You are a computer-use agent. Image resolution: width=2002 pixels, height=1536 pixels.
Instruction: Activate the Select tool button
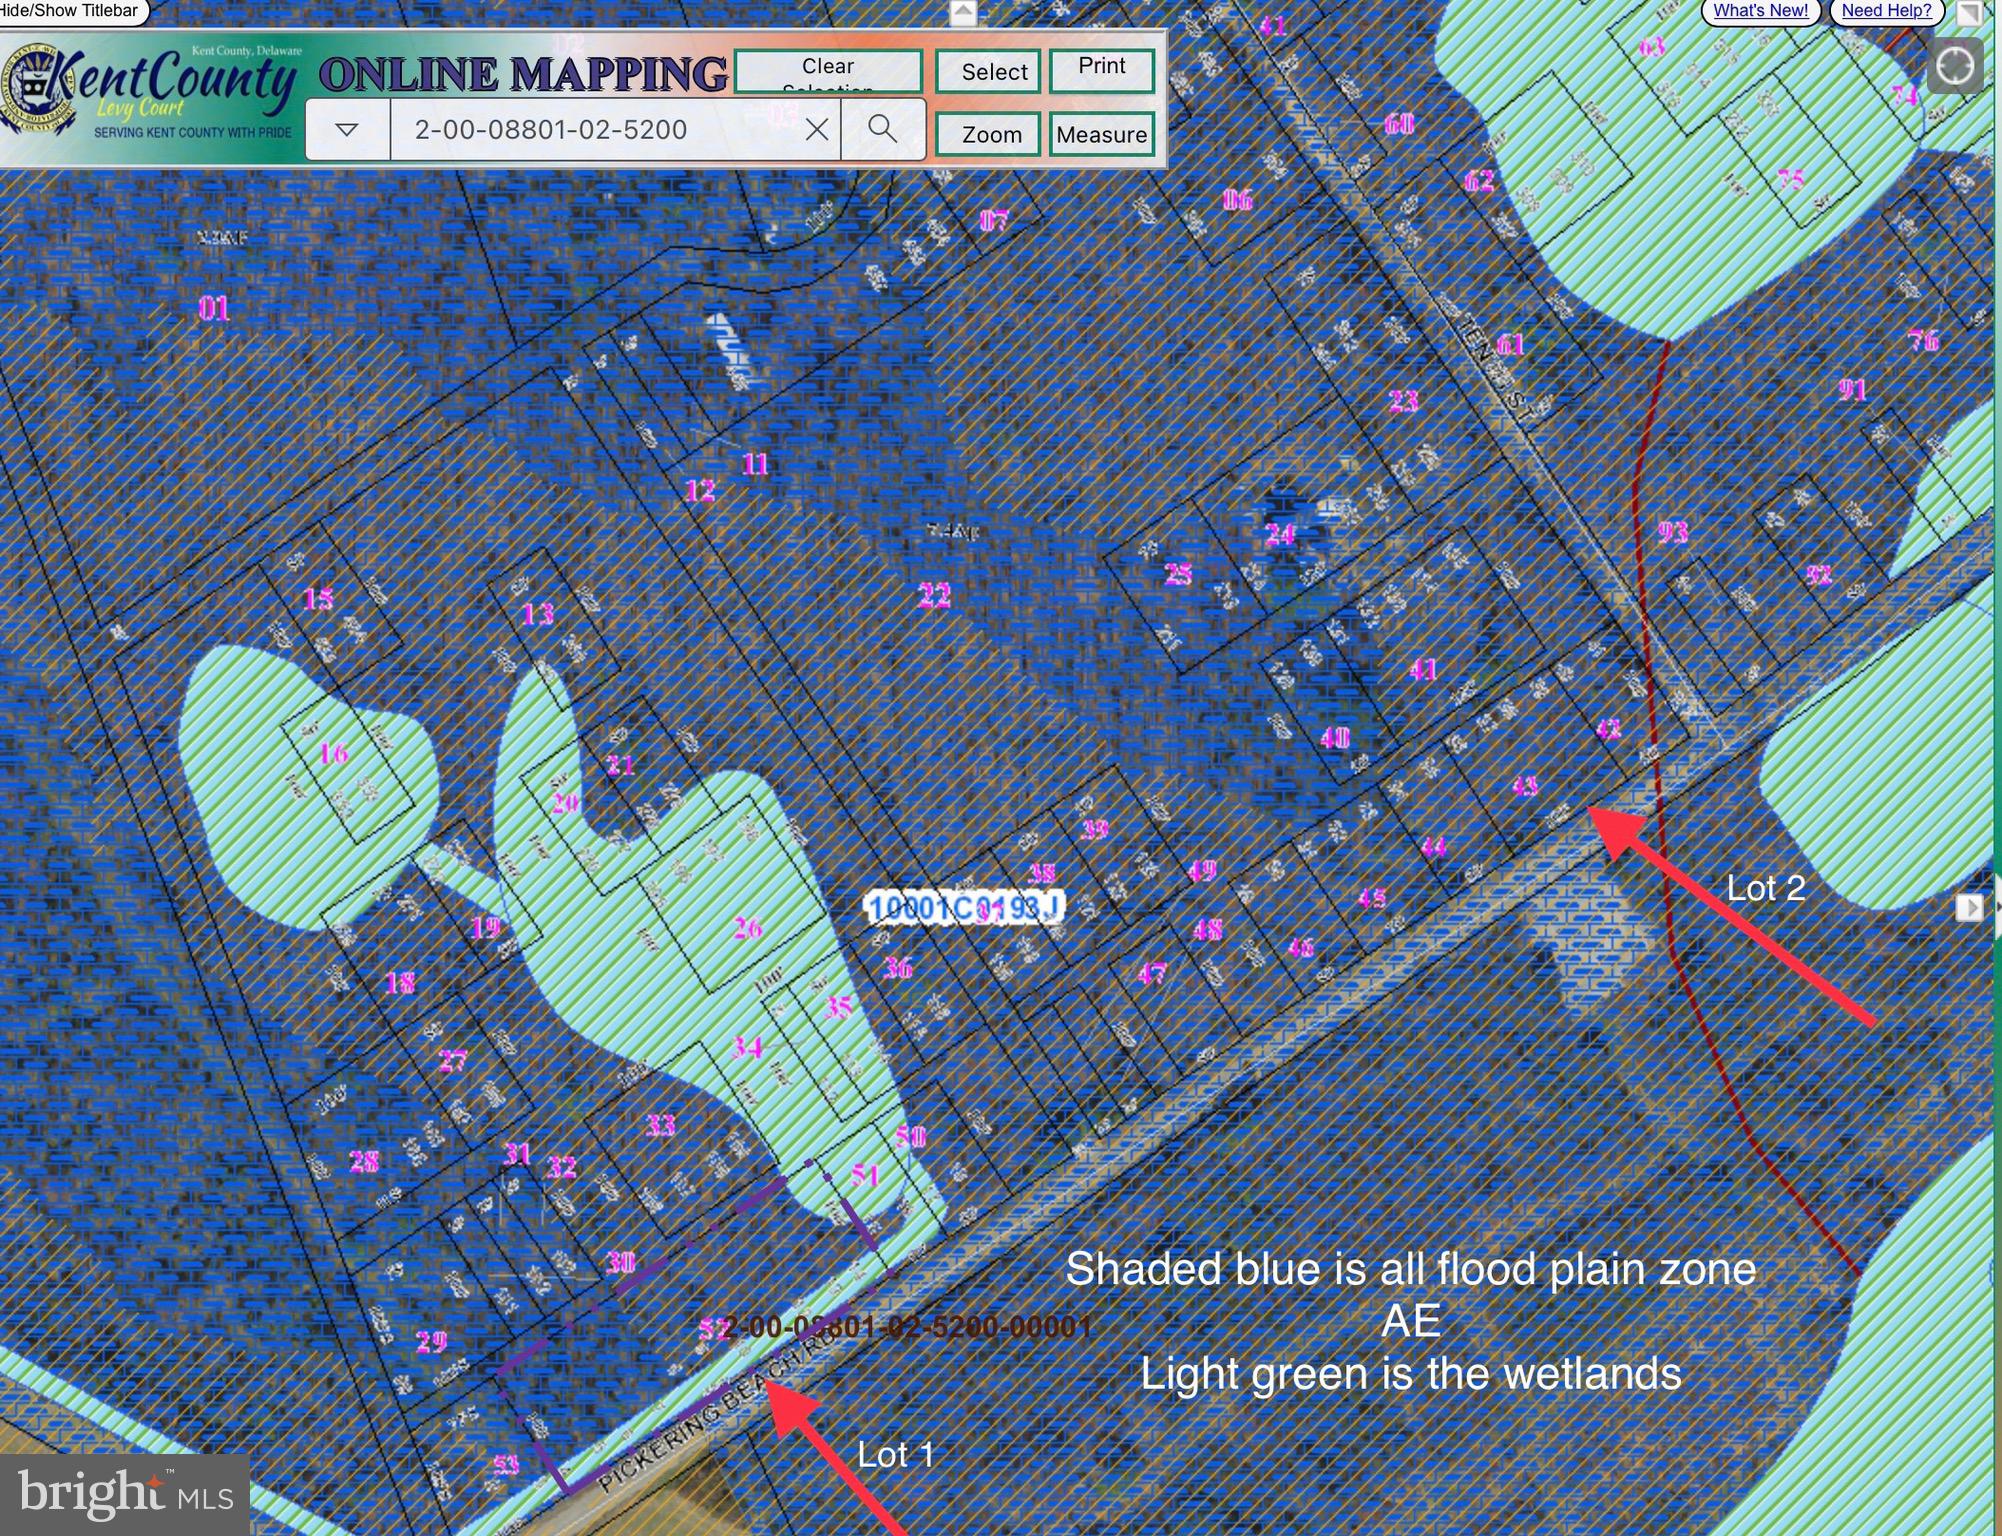[988, 72]
